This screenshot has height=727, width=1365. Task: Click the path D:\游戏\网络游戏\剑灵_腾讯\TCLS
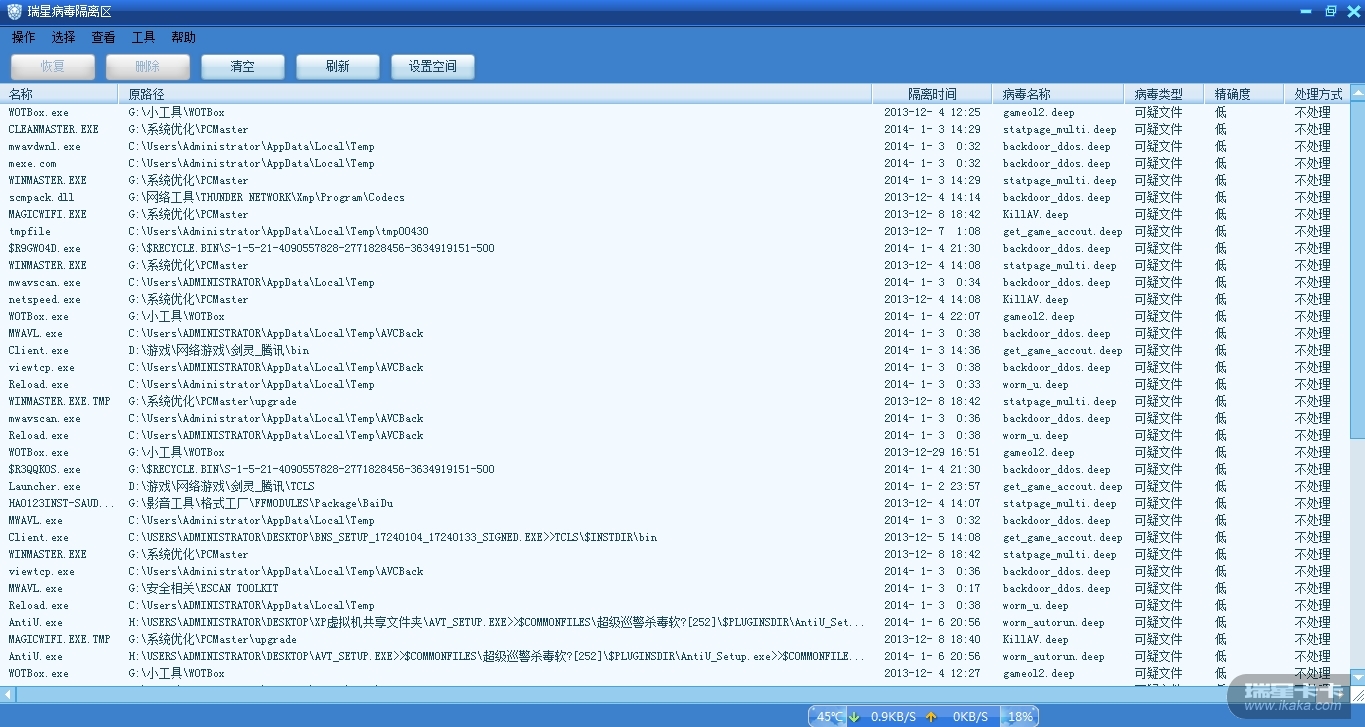pos(221,486)
